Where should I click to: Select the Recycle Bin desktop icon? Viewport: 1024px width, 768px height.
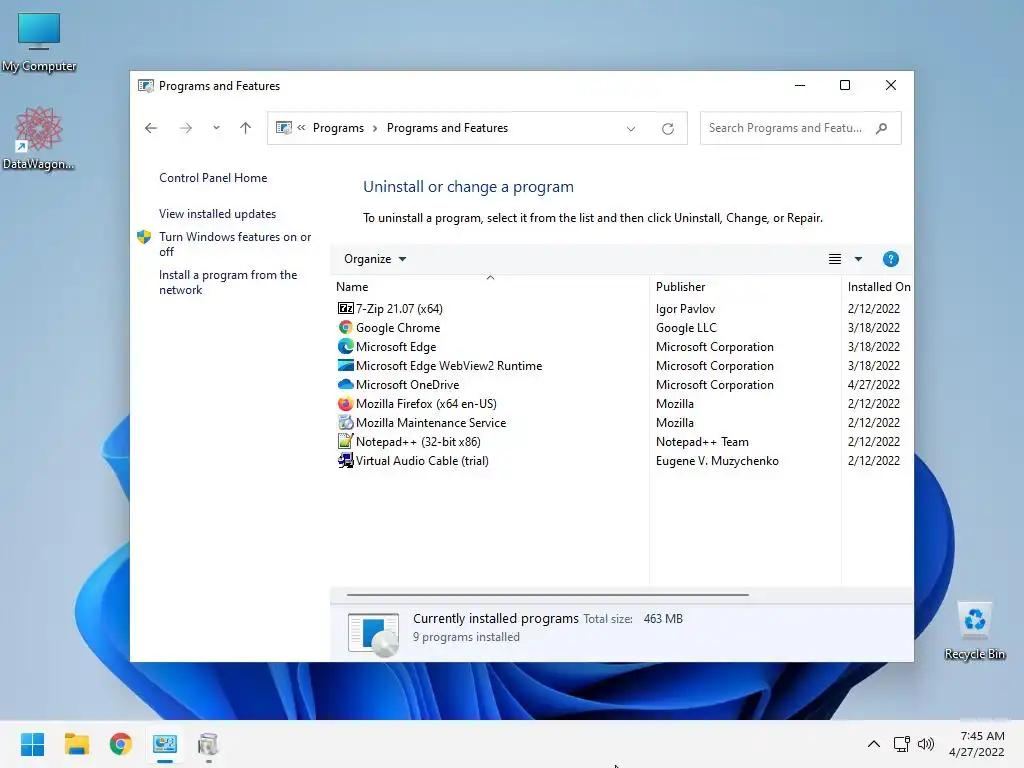tap(974, 630)
